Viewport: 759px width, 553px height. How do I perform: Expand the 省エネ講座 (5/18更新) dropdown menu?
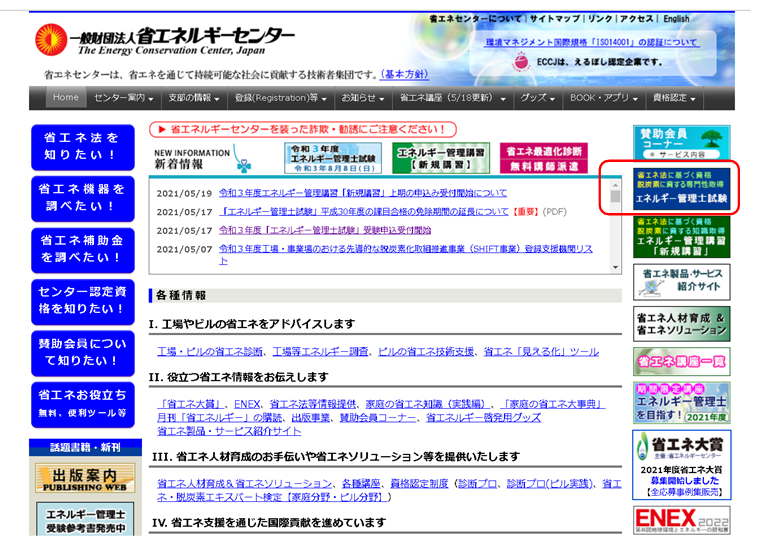click(x=453, y=98)
